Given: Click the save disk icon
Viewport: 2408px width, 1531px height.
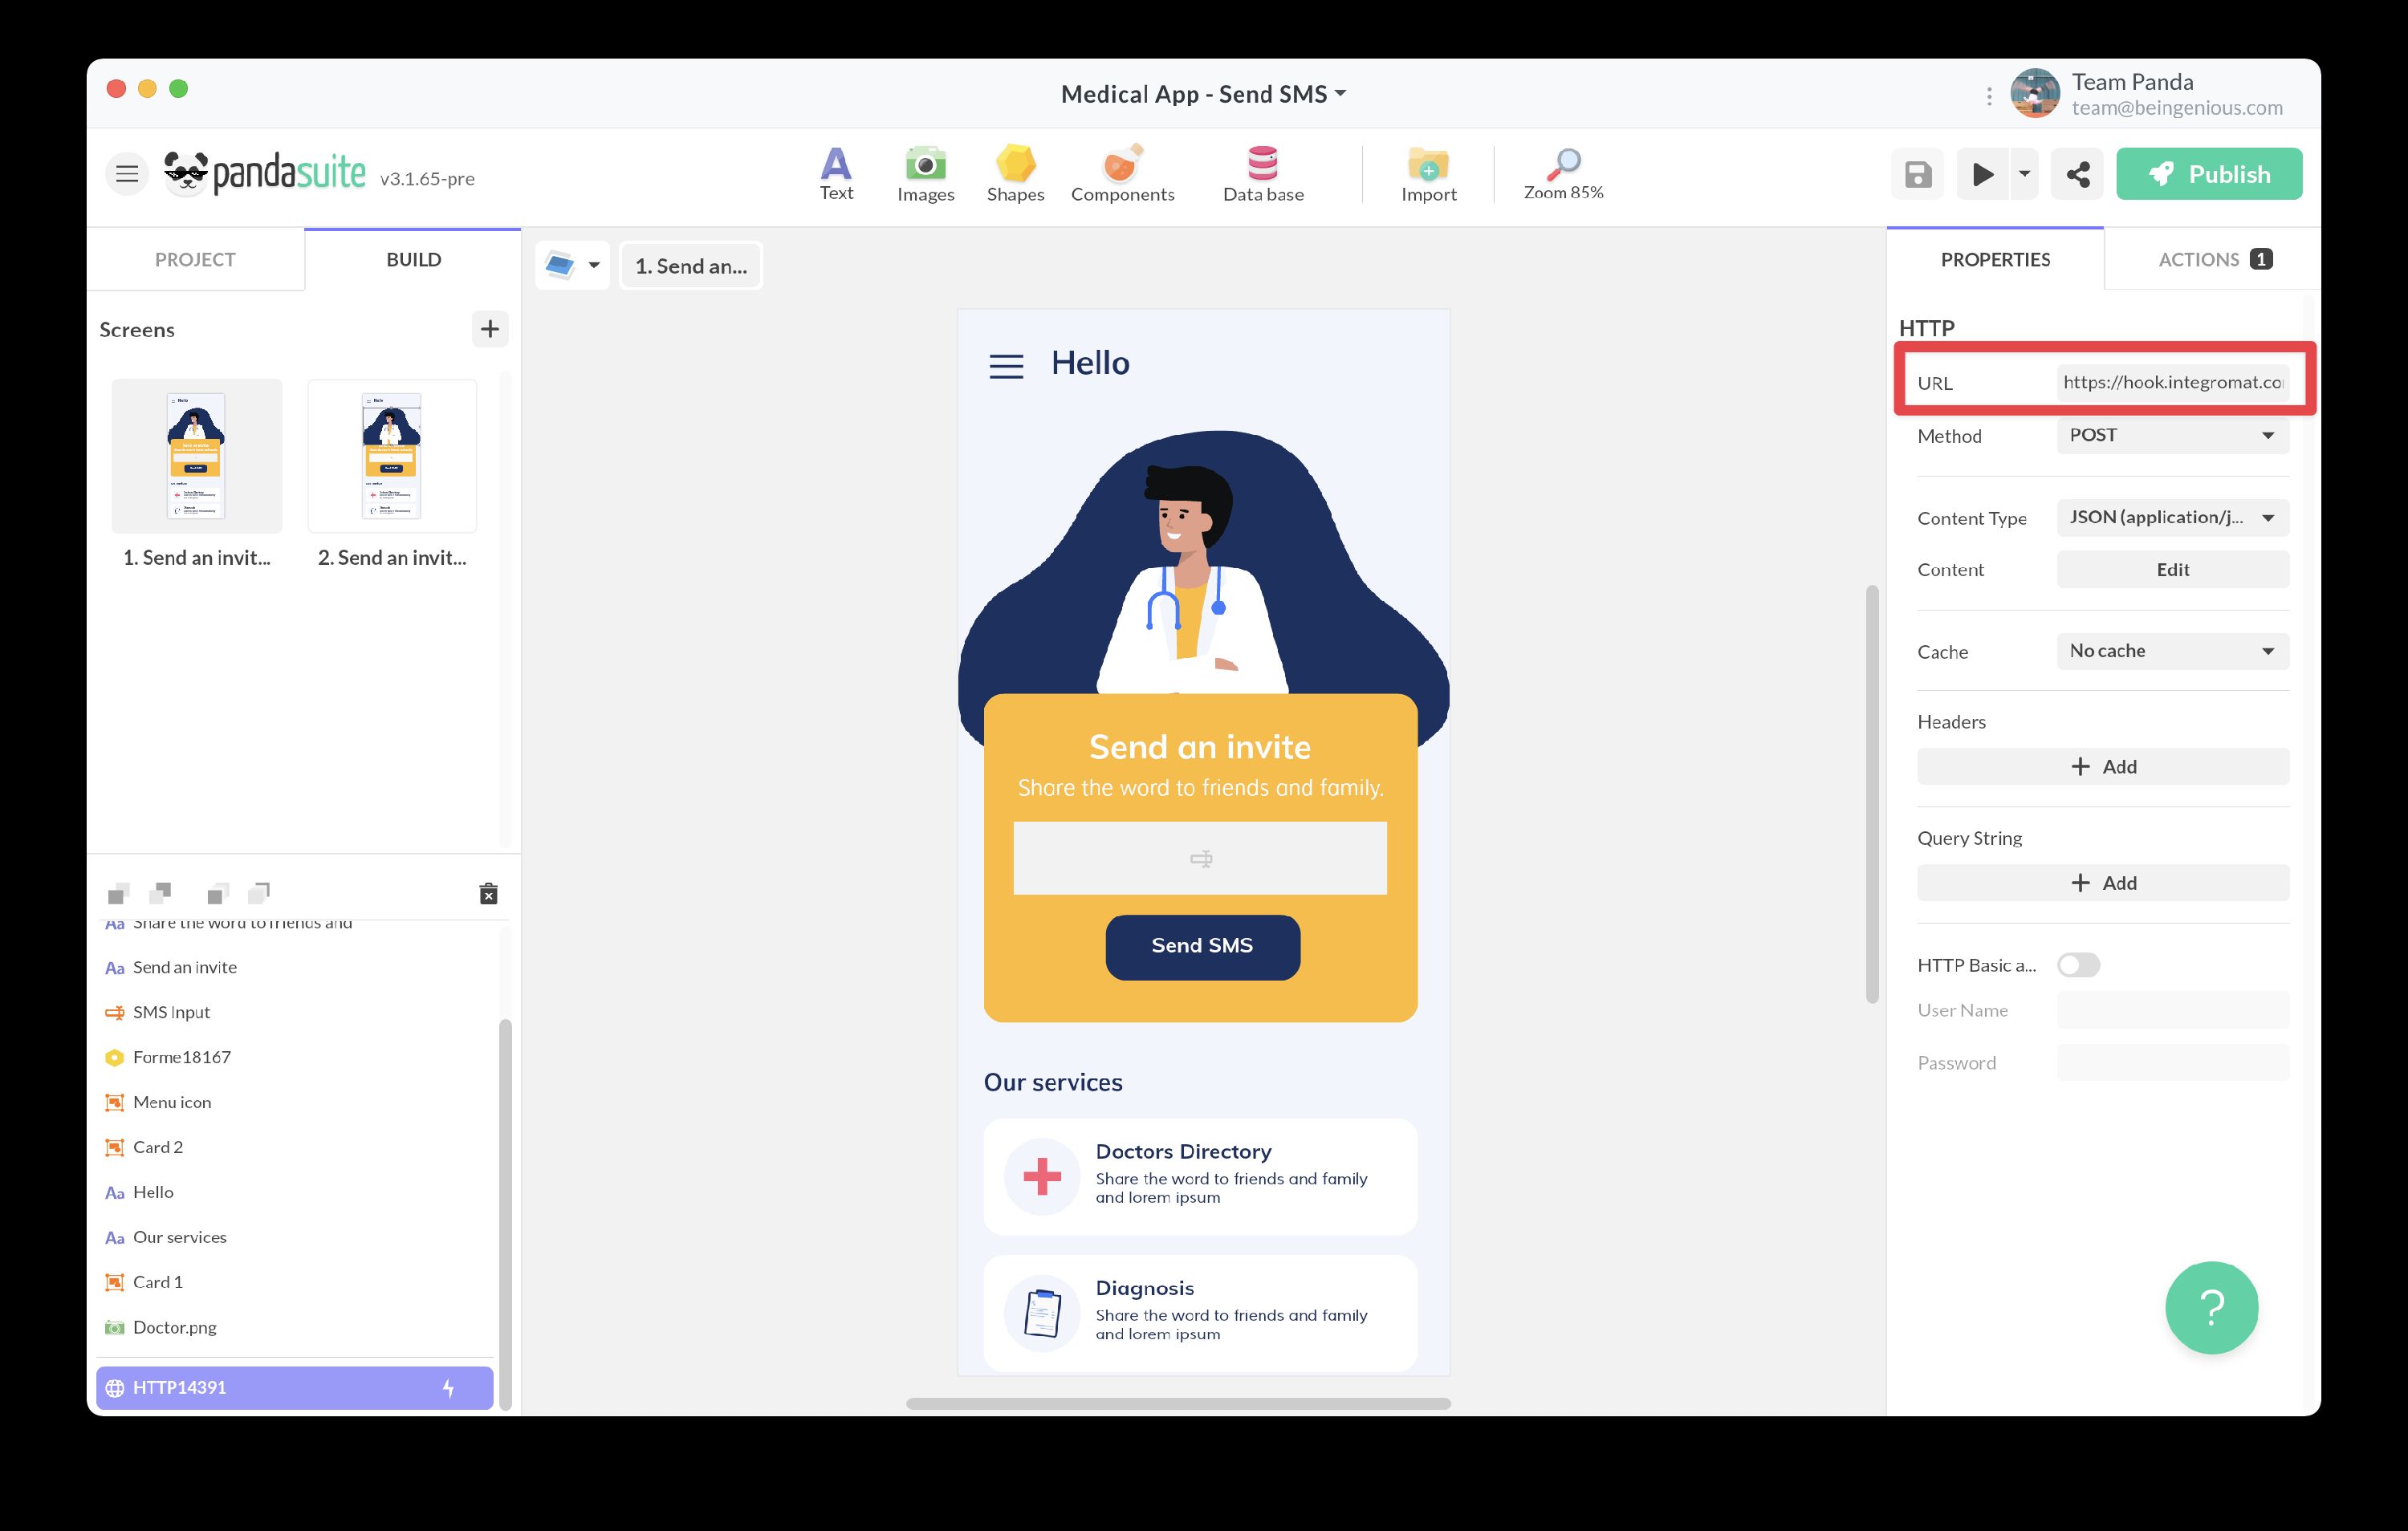Looking at the screenshot, I should coord(1917,174).
